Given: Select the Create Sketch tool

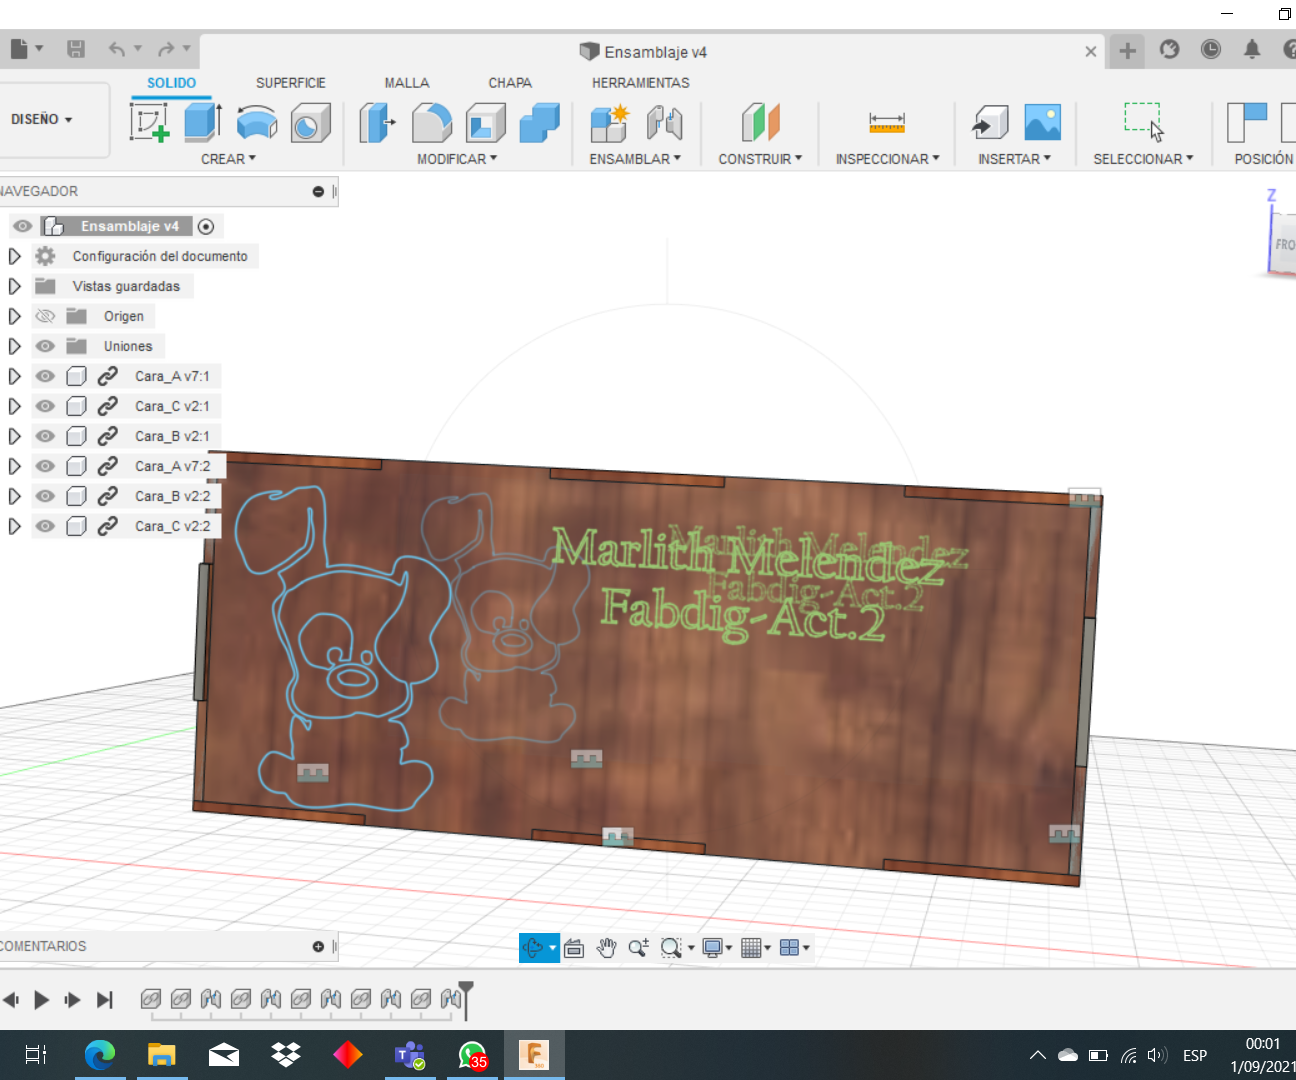Looking at the screenshot, I should pyautogui.click(x=148, y=122).
